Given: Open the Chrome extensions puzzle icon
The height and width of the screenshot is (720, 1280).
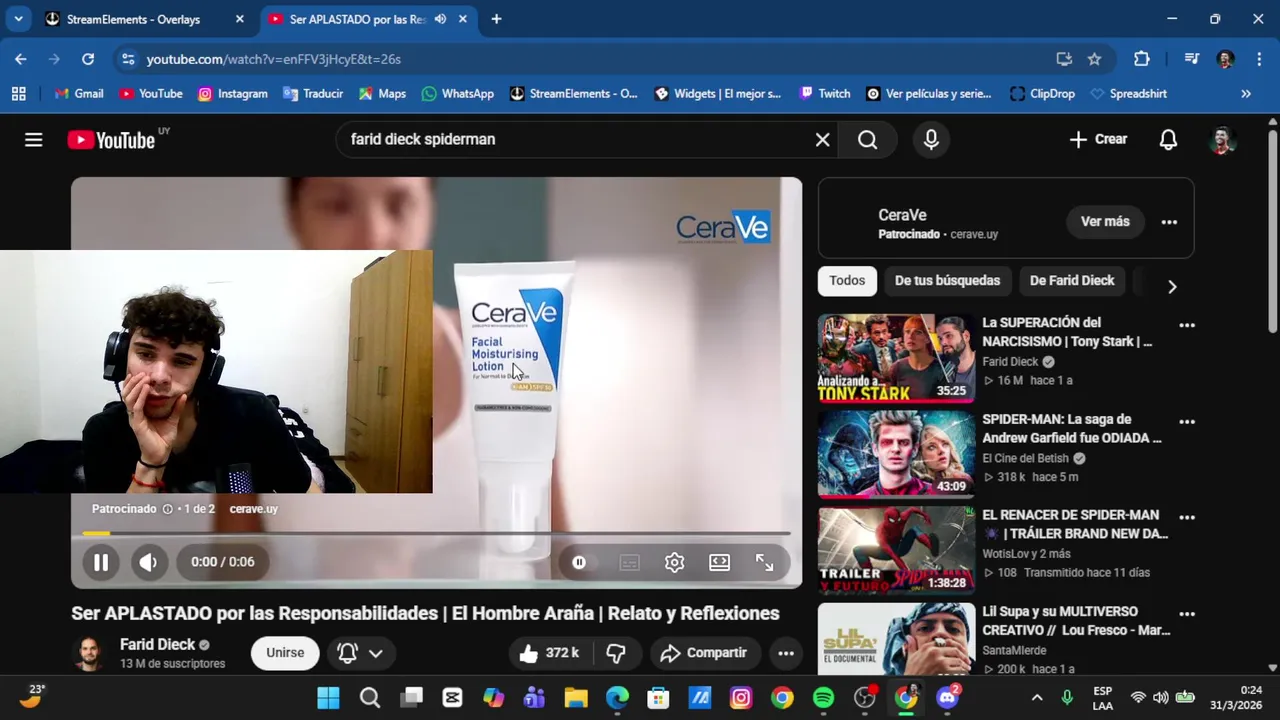Looking at the screenshot, I should [x=1142, y=59].
